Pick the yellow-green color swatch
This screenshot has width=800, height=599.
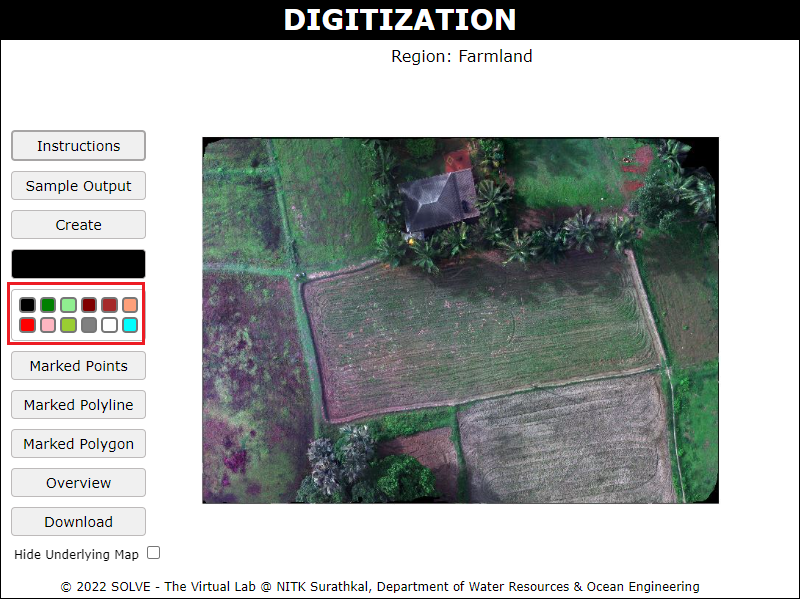(68, 325)
